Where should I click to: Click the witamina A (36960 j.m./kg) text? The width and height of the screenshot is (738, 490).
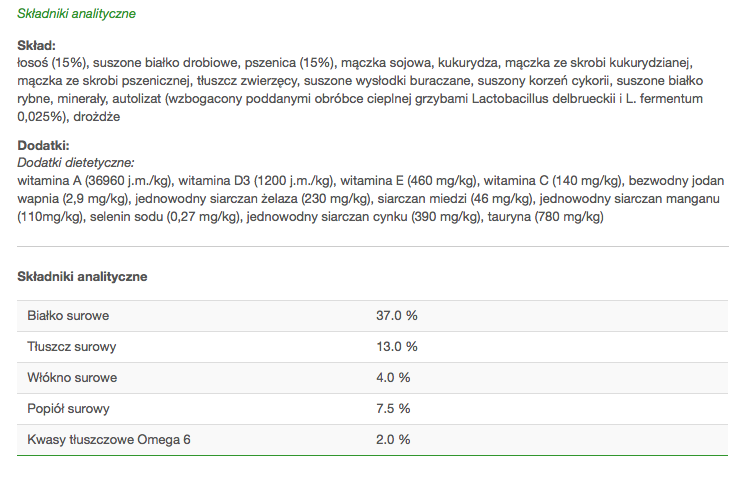[x=96, y=181]
